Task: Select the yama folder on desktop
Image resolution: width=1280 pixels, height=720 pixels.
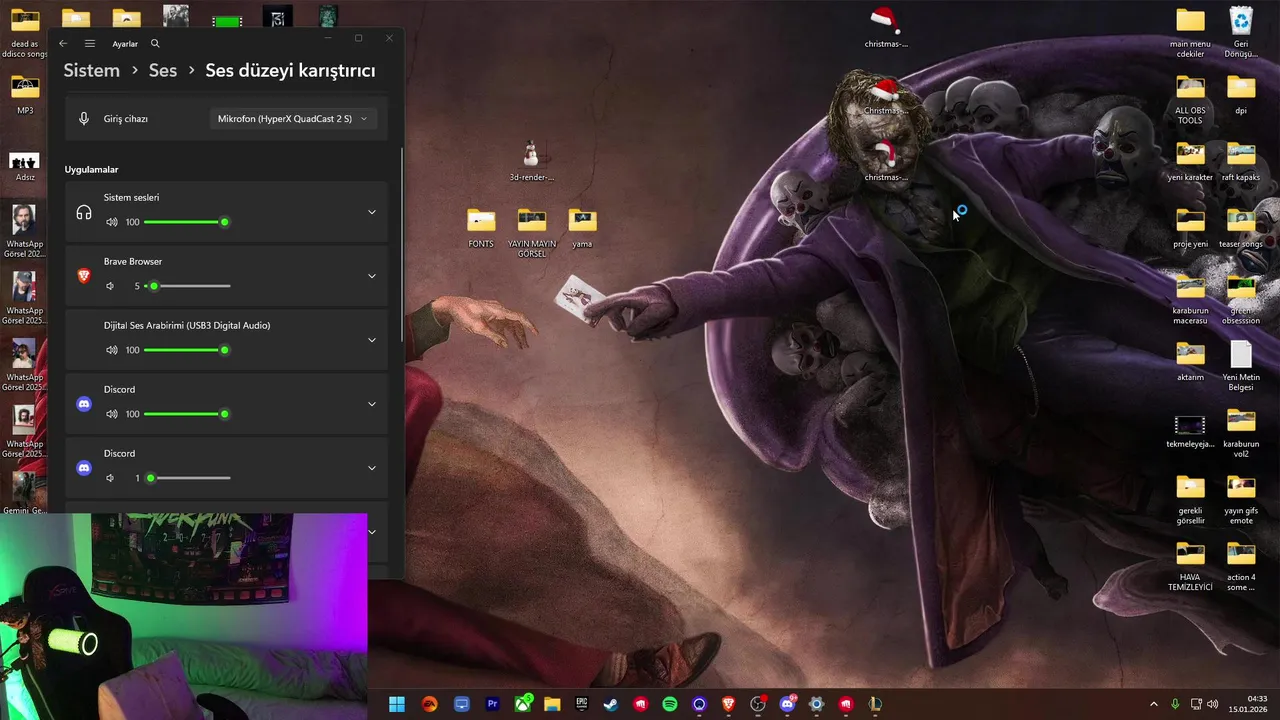Action: (582, 228)
